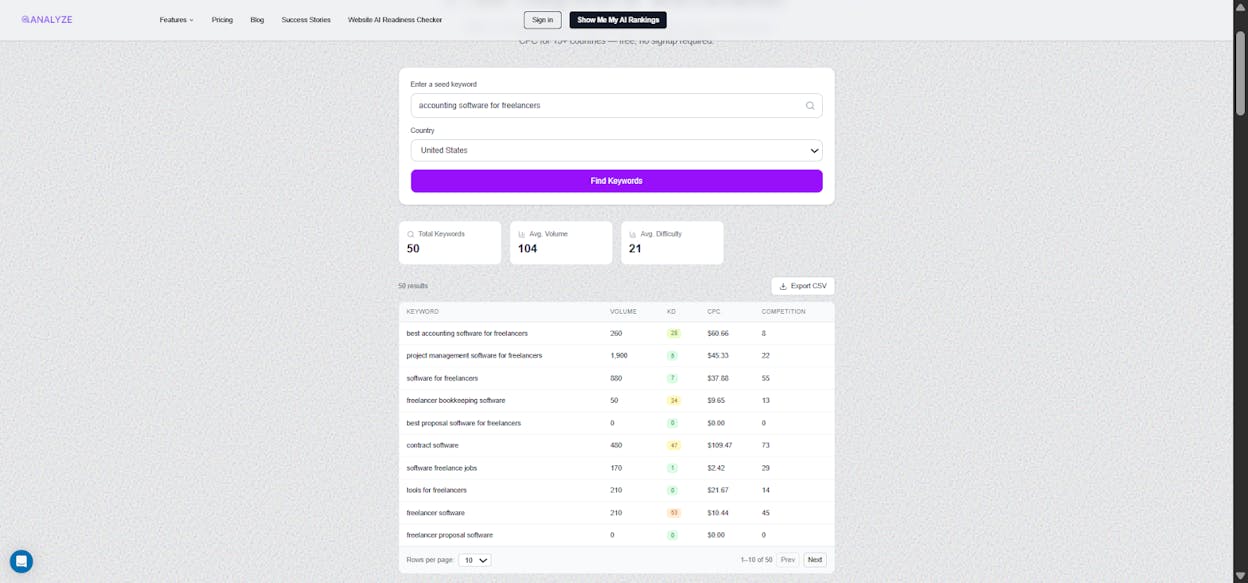The width and height of the screenshot is (1248, 583).
Task: Click the $109.47 CPC value
Action: [x=720, y=445]
